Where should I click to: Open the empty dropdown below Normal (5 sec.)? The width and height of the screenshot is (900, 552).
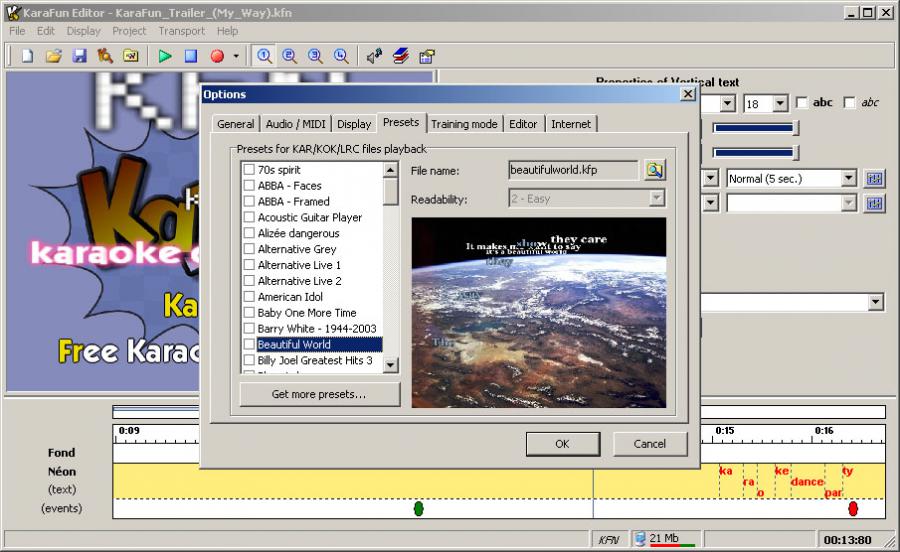pyautogui.click(x=849, y=203)
